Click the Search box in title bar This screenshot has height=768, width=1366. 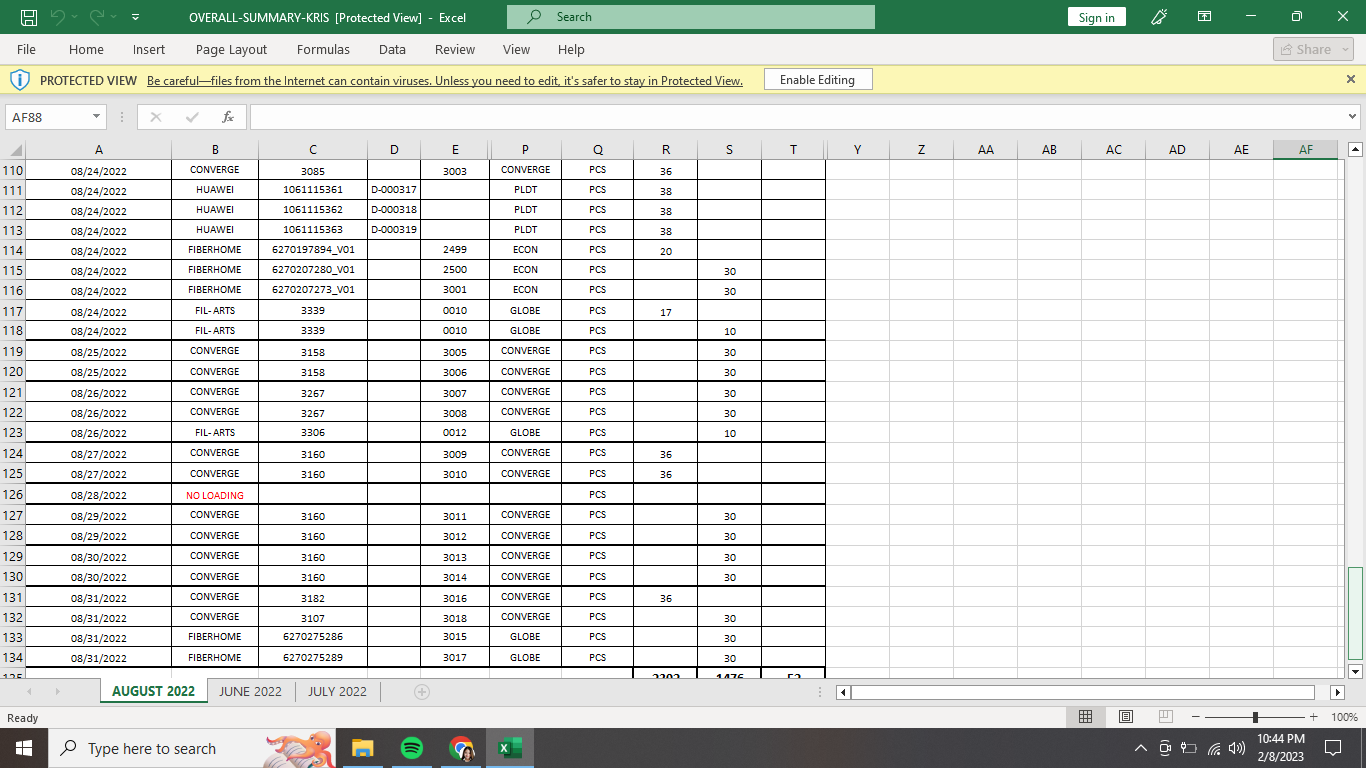(x=691, y=17)
